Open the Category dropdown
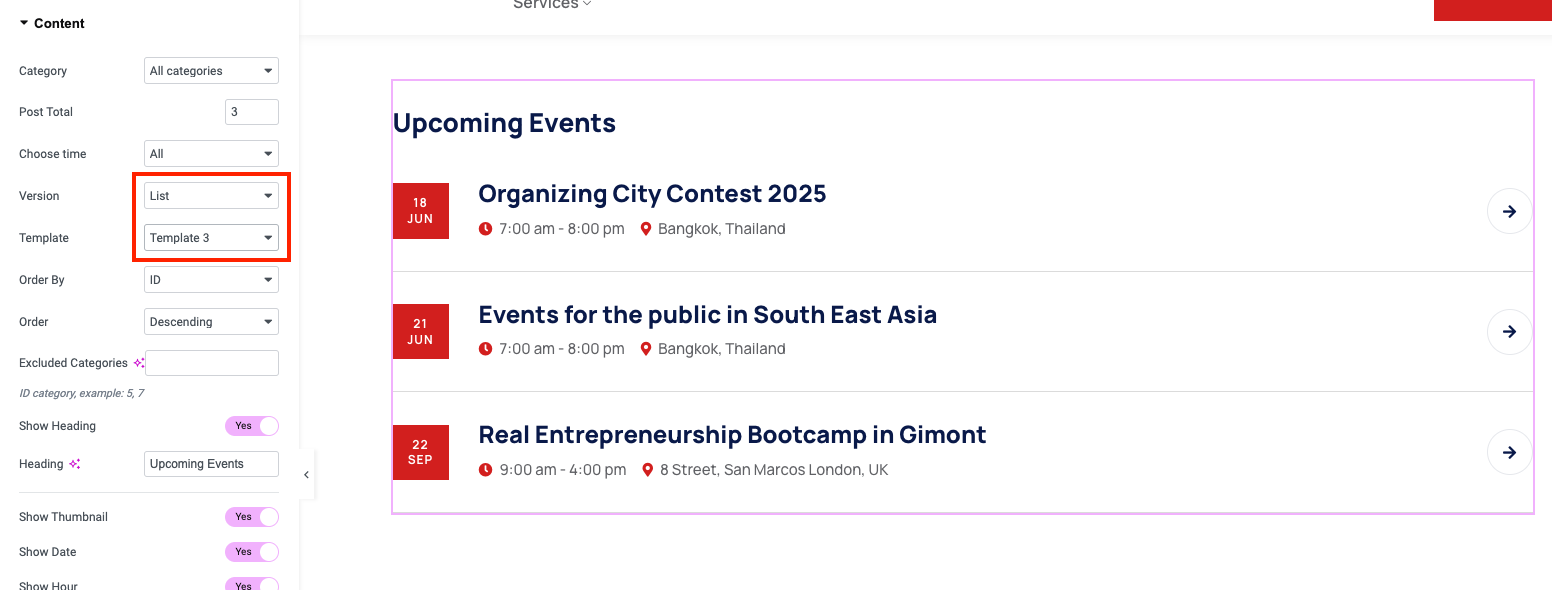 [211, 71]
